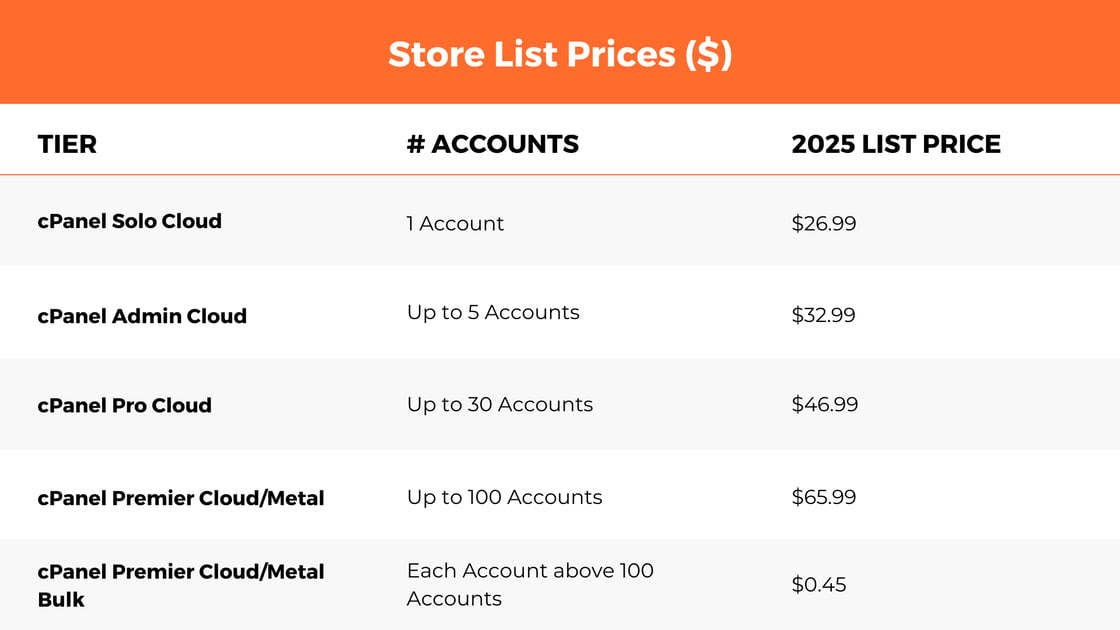
Task: Click the $46.99 price
Action: click(824, 404)
